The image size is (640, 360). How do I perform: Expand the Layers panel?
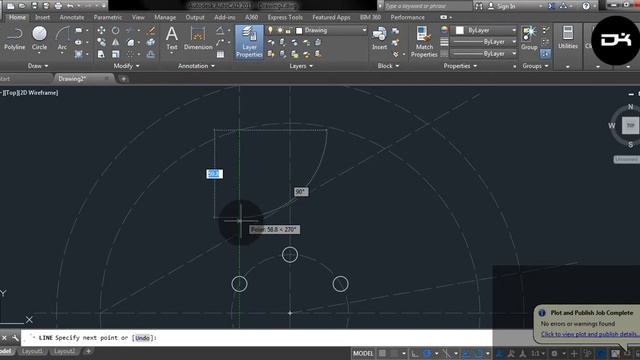tap(301, 66)
